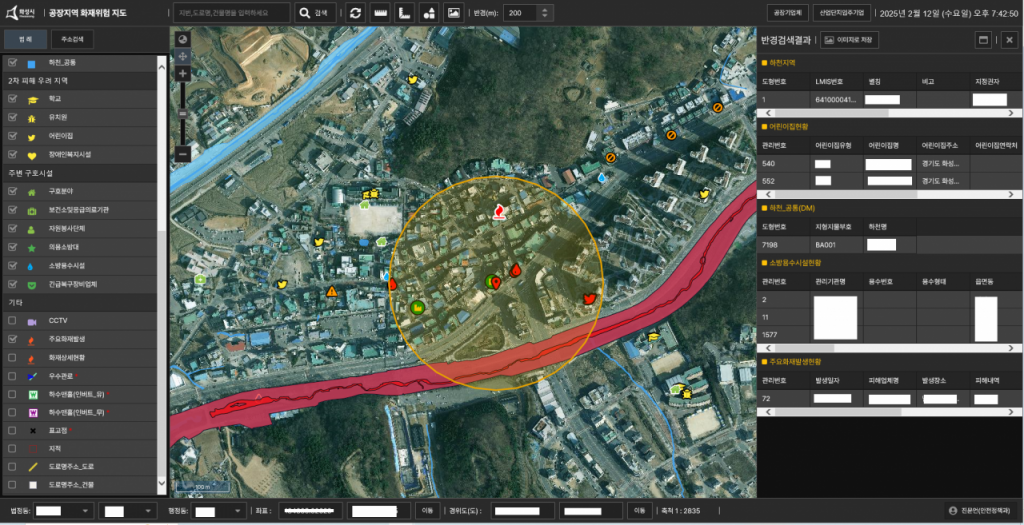
Task: Enable the CCTV layer checkbox
Action: tap(12, 321)
